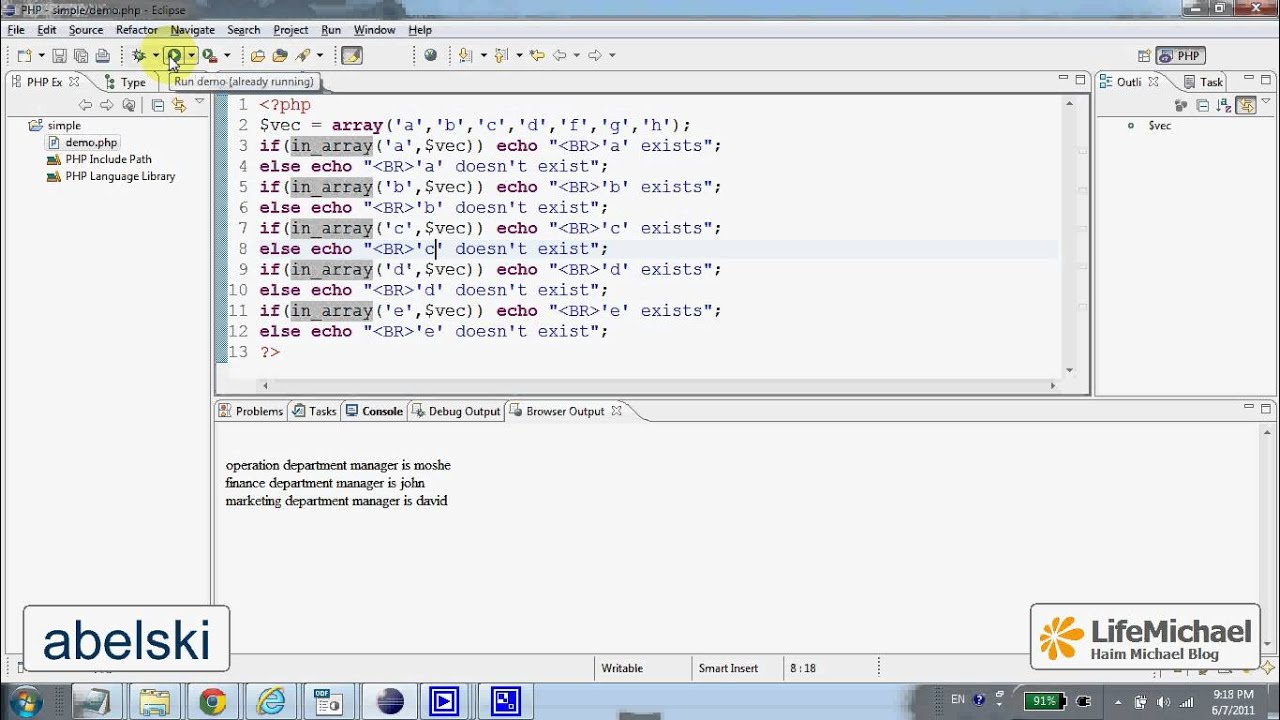Click the Outline alphabetical Sort icon

[1223, 105]
